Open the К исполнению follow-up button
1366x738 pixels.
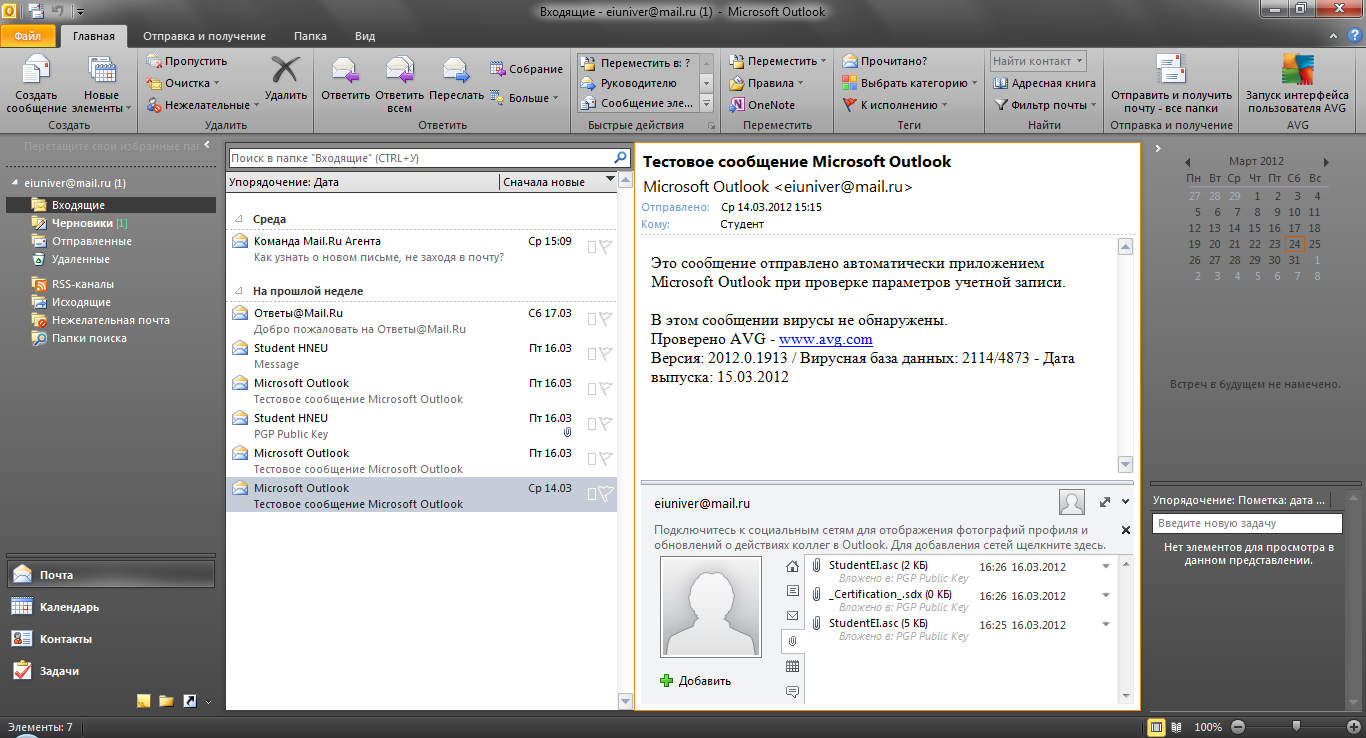pyautogui.click(x=896, y=105)
